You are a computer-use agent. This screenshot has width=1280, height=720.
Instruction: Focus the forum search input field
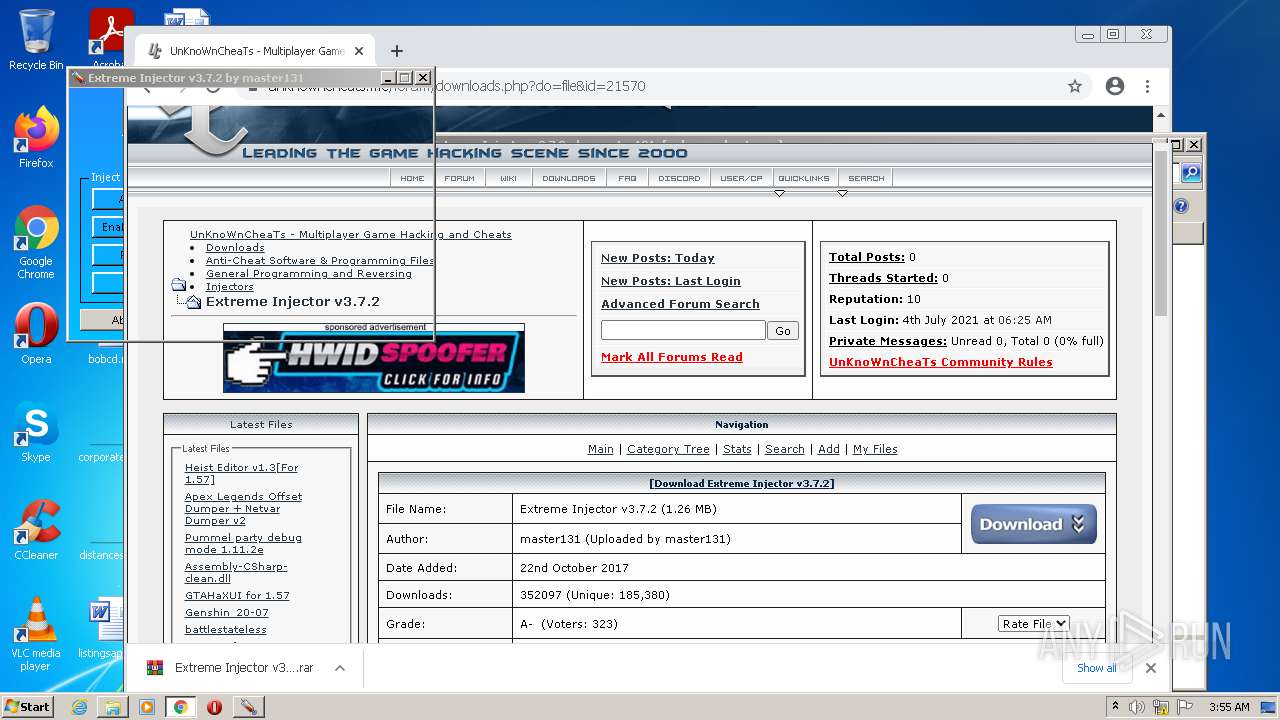[683, 330]
